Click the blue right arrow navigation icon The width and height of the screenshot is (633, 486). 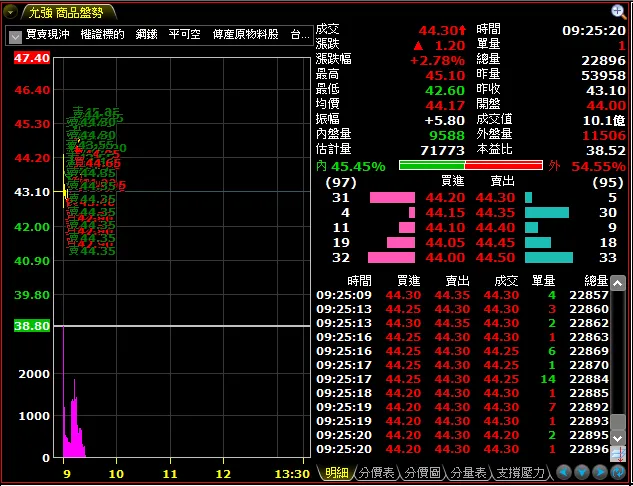[x=600, y=472]
